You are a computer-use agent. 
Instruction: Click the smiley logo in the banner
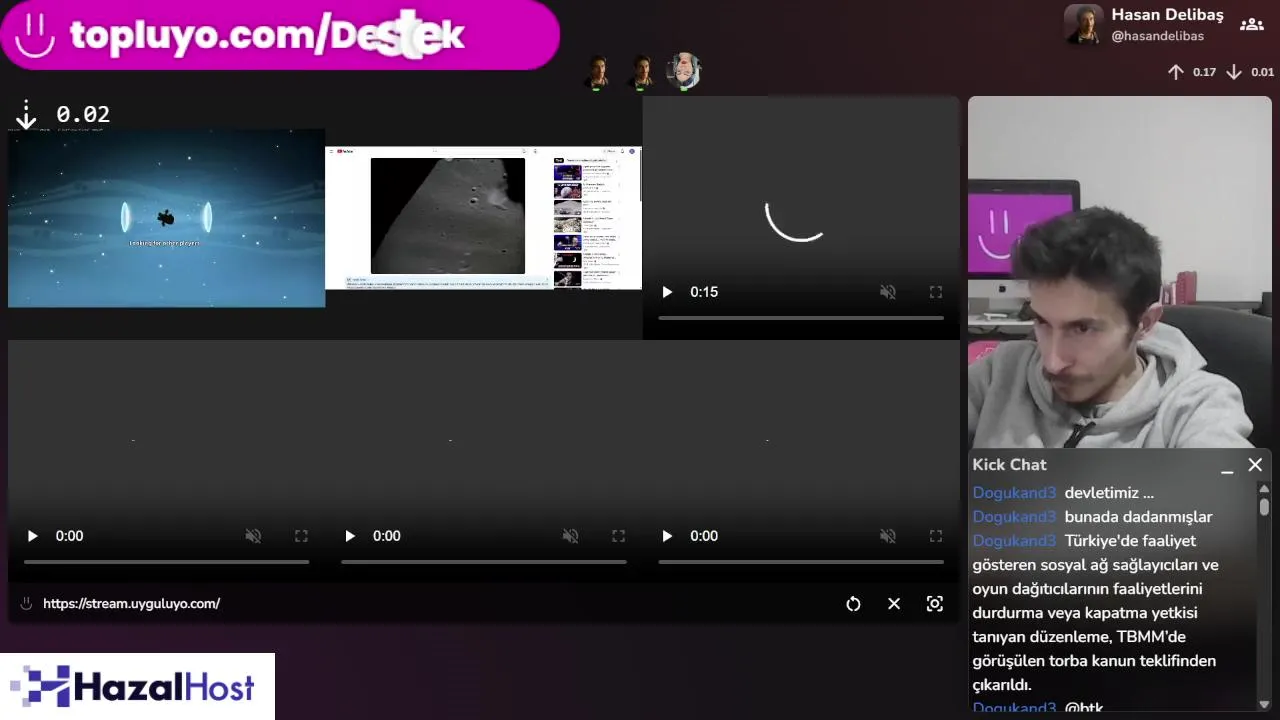tap(35, 33)
